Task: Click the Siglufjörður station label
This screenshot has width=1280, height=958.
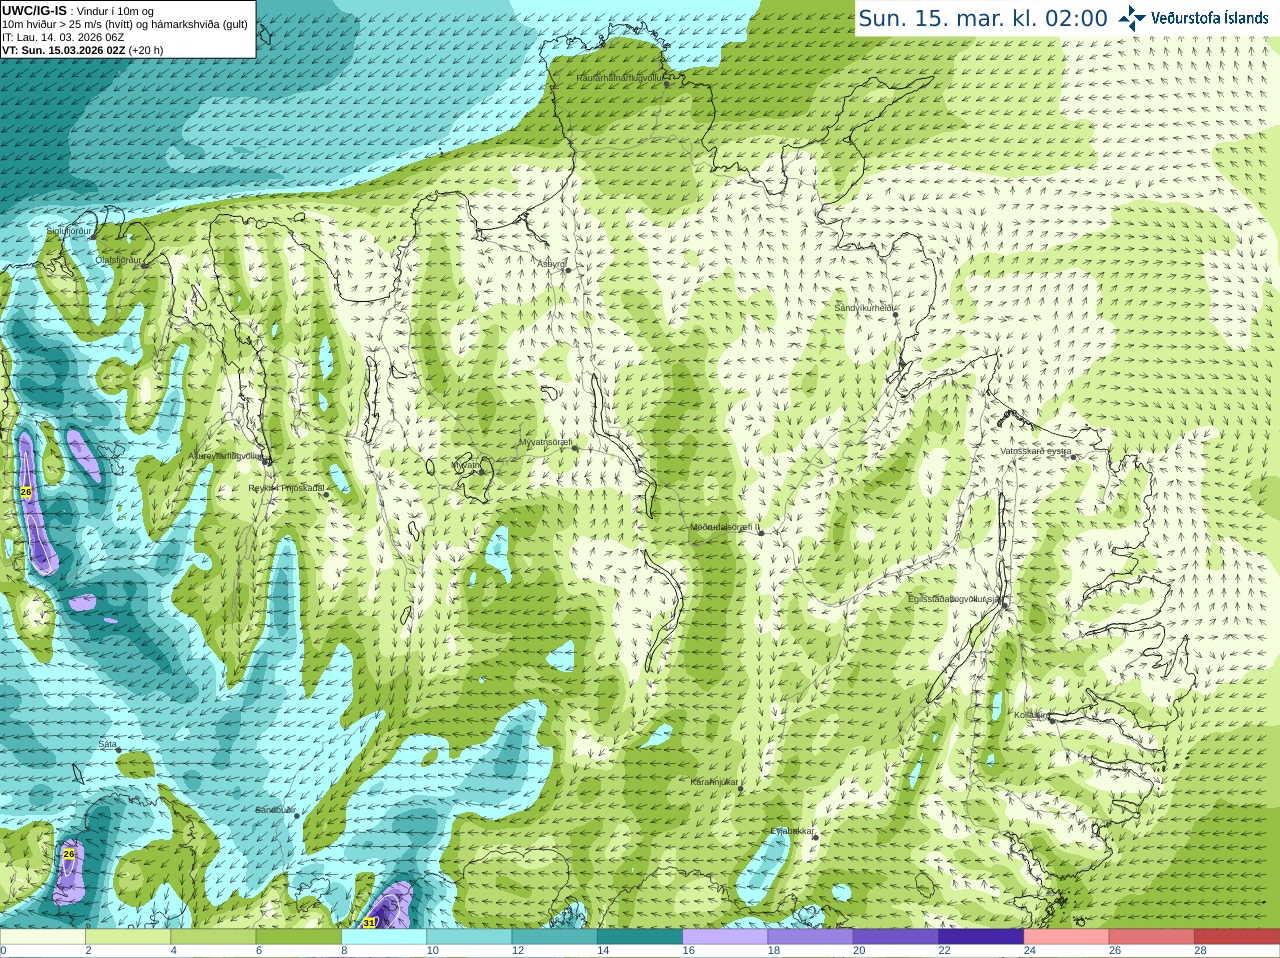Action: [x=69, y=231]
